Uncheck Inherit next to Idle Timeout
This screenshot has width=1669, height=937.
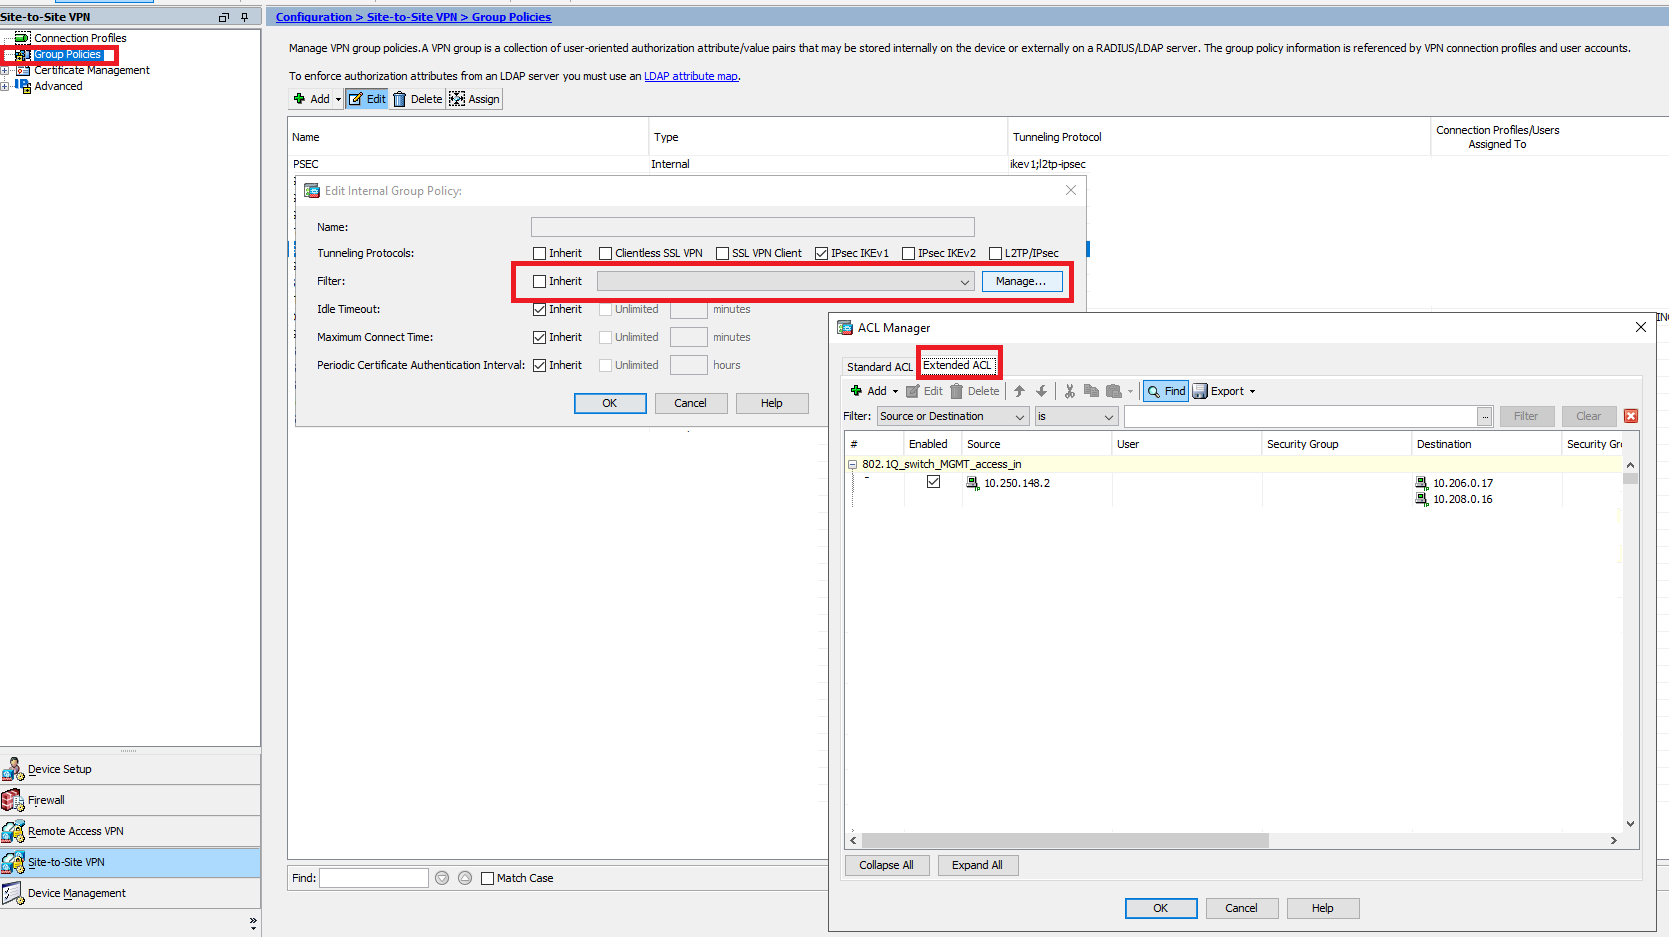539,309
